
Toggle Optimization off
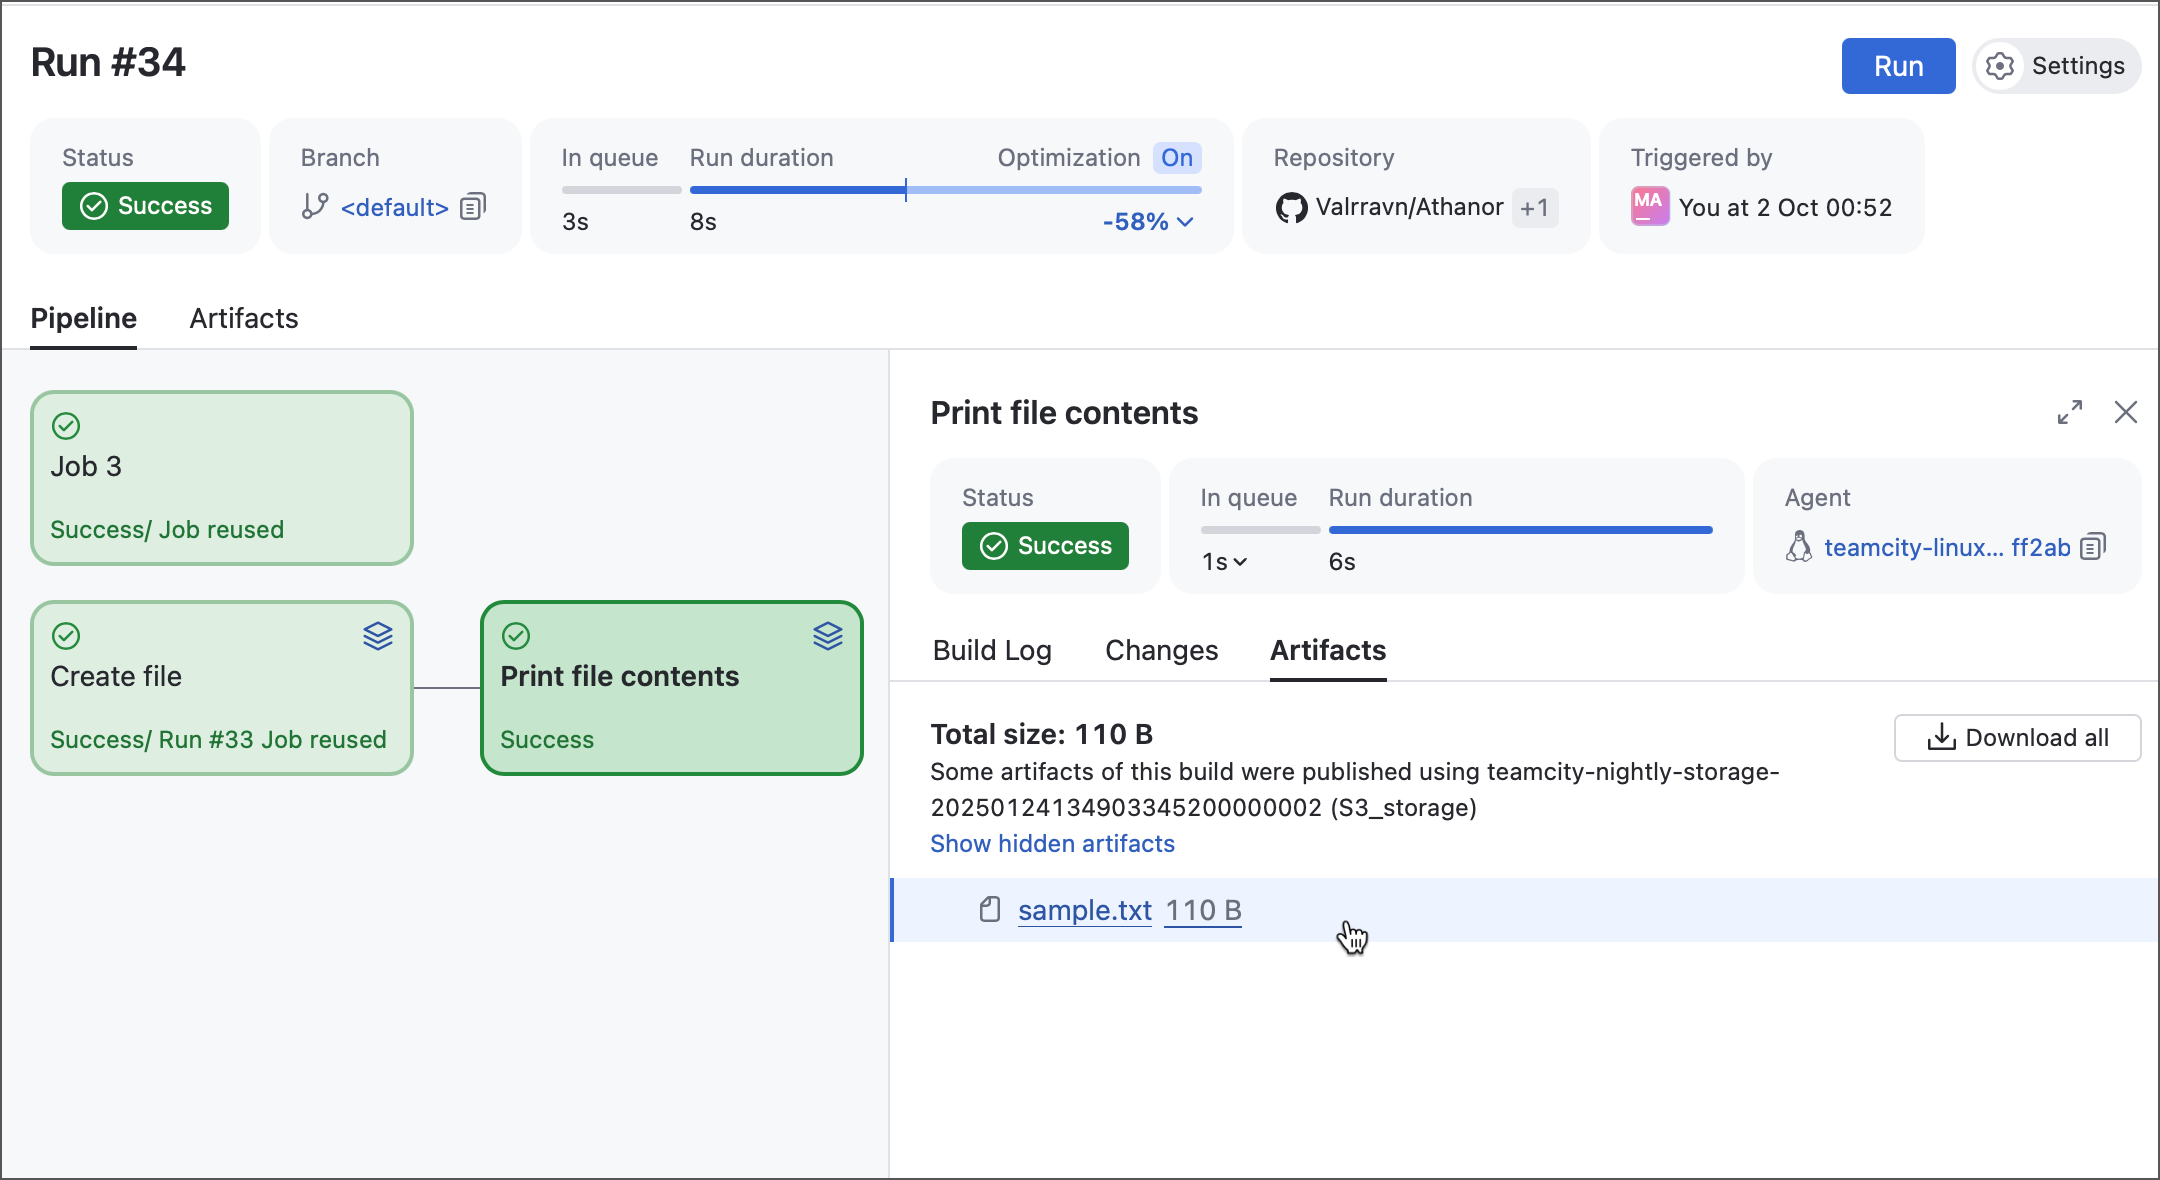coord(1176,157)
